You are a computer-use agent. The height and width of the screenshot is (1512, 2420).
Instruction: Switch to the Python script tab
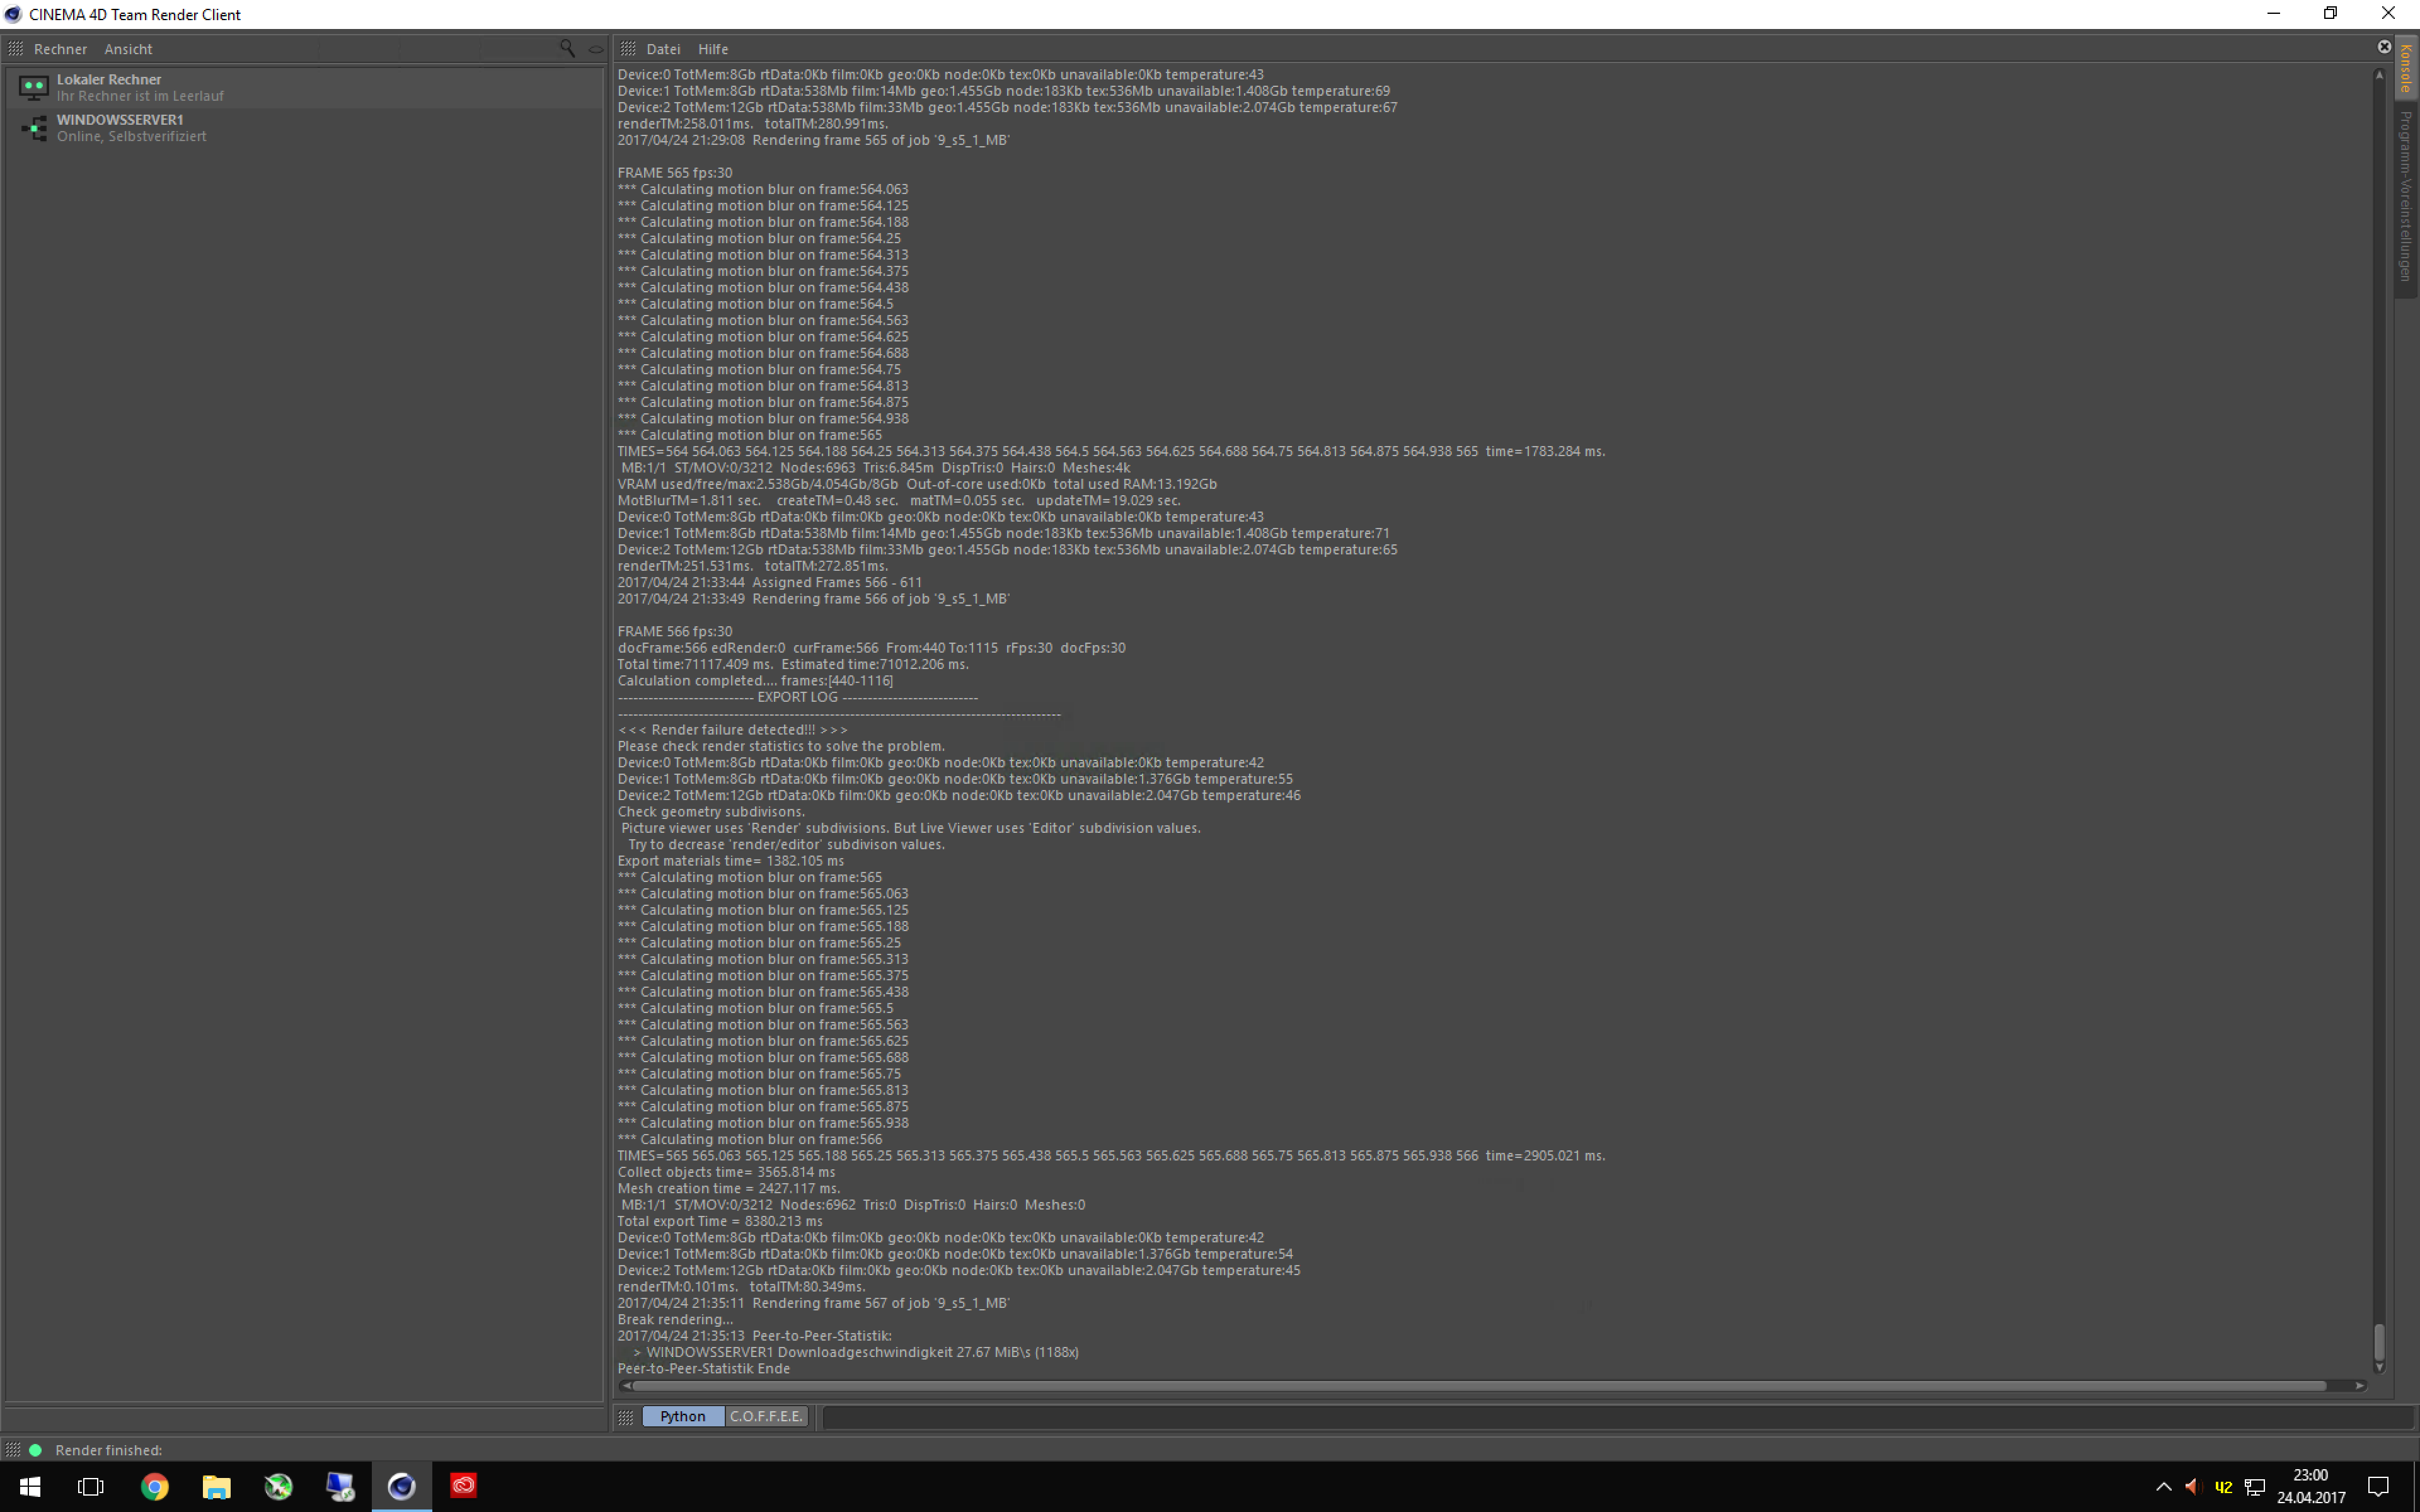click(x=683, y=1416)
